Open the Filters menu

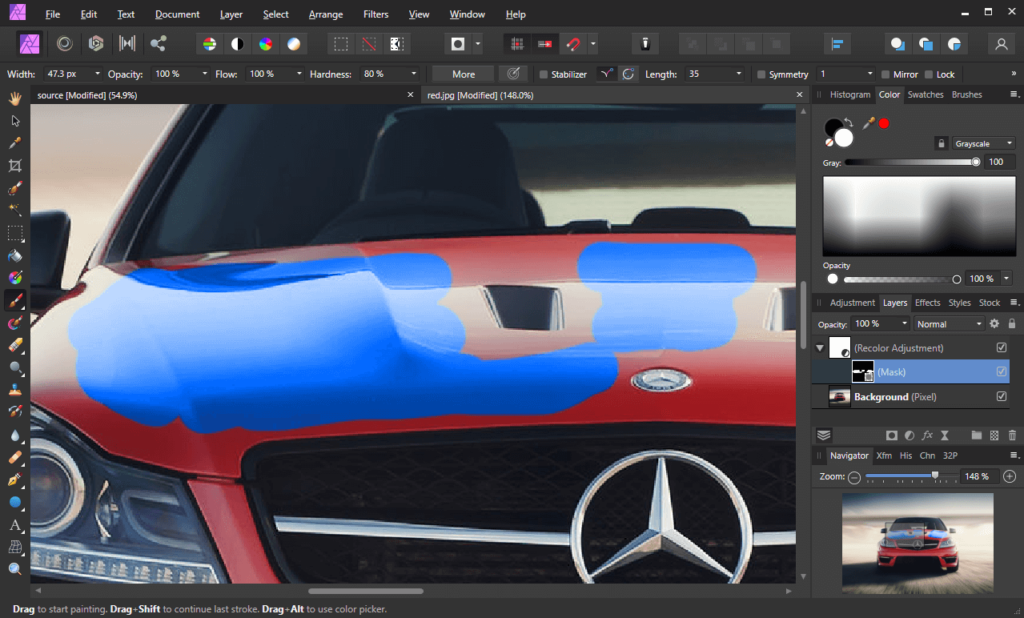click(375, 14)
